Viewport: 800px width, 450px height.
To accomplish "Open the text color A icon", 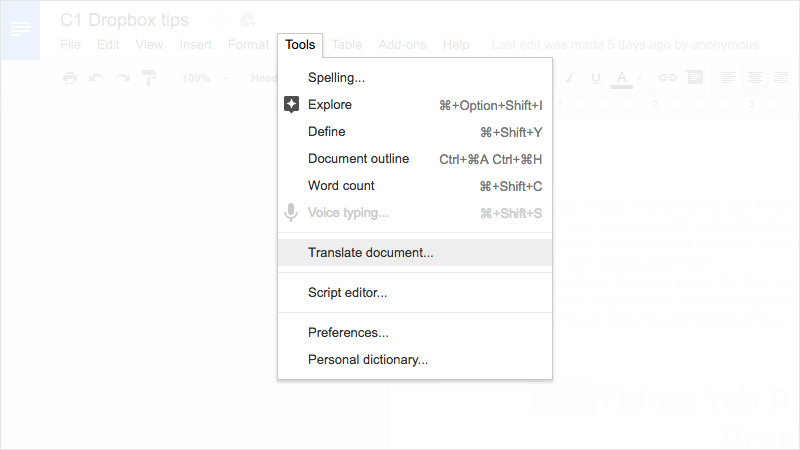I will pyautogui.click(x=621, y=79).
